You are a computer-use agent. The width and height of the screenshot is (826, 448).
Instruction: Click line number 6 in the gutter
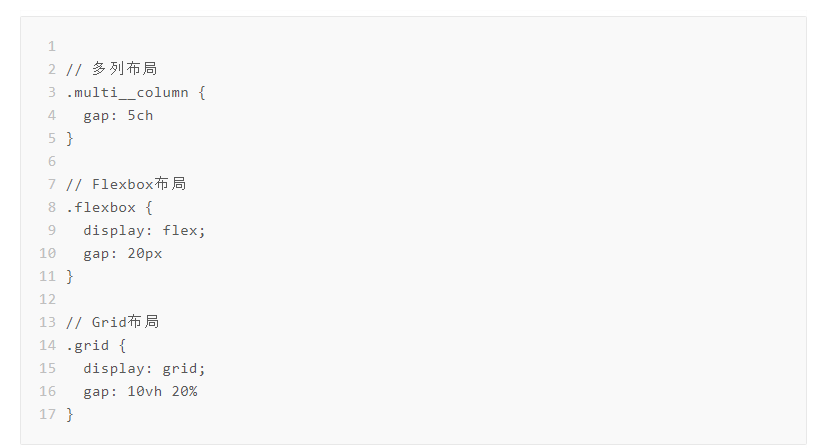click(52, 161)
